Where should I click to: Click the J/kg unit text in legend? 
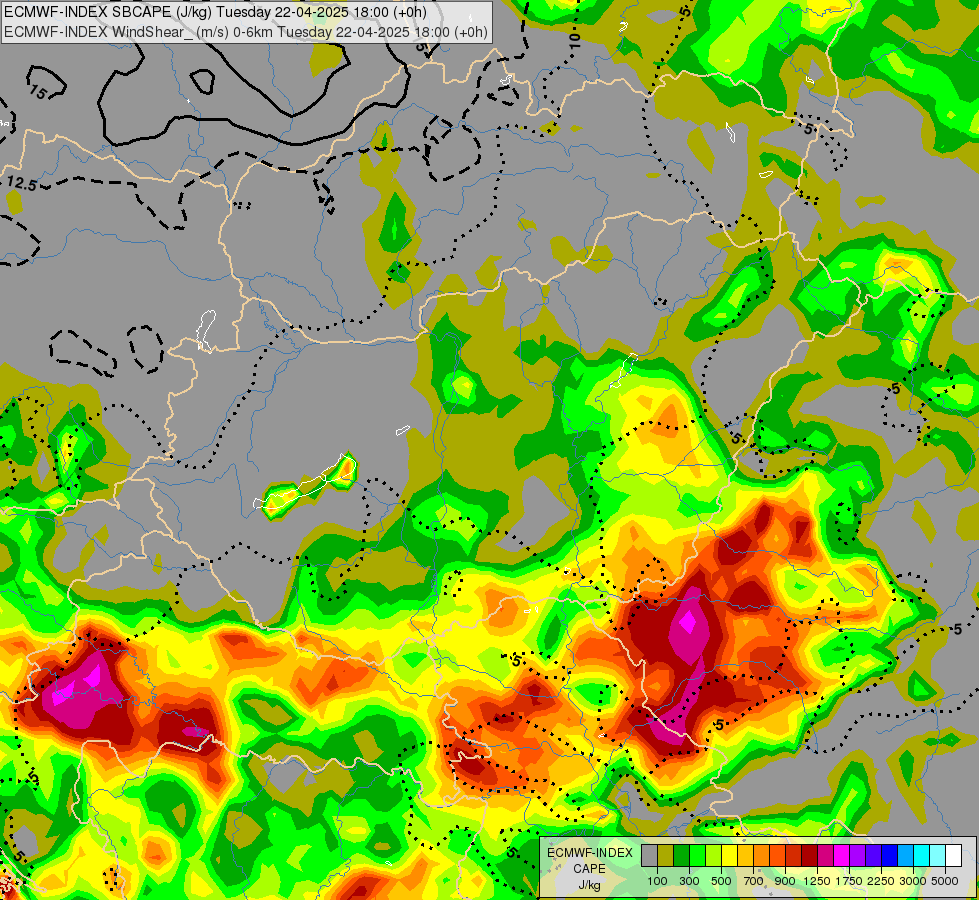[589, 886]
